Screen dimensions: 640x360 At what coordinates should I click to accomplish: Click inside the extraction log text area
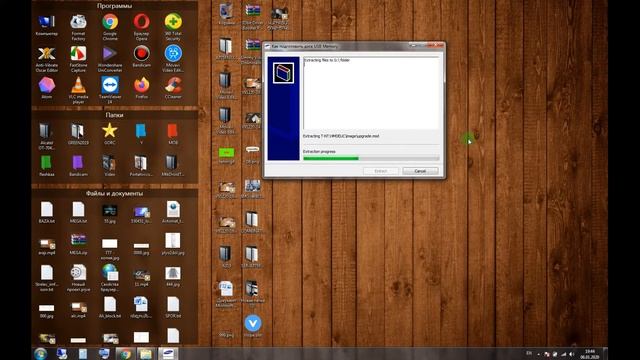coord(371,93)
